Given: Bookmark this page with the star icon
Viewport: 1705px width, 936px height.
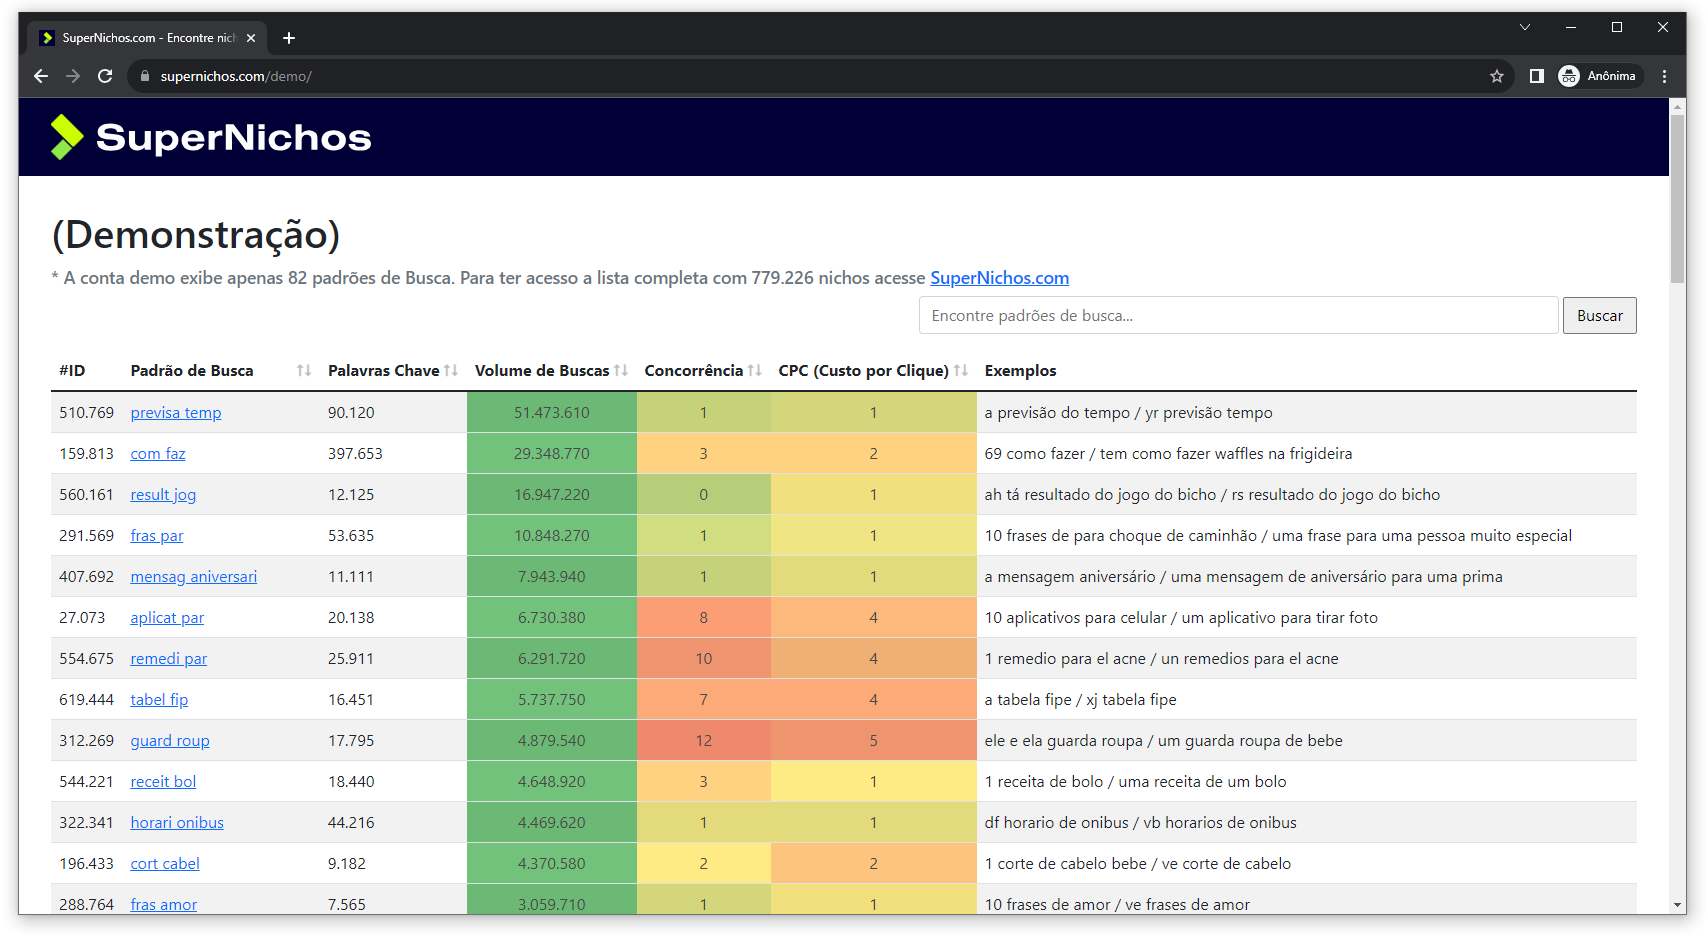Looking at the screenshot, I should [1497, 76].
